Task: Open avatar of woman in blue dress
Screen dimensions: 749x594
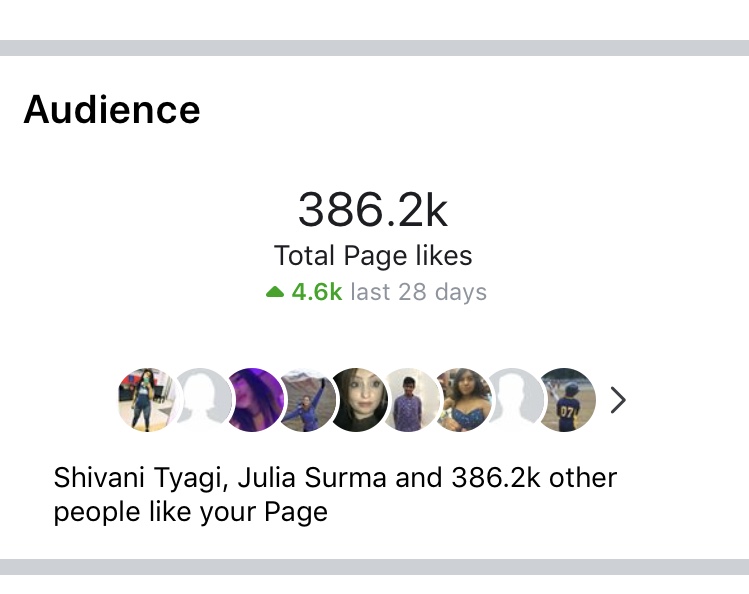Action: tap(463, 400)
